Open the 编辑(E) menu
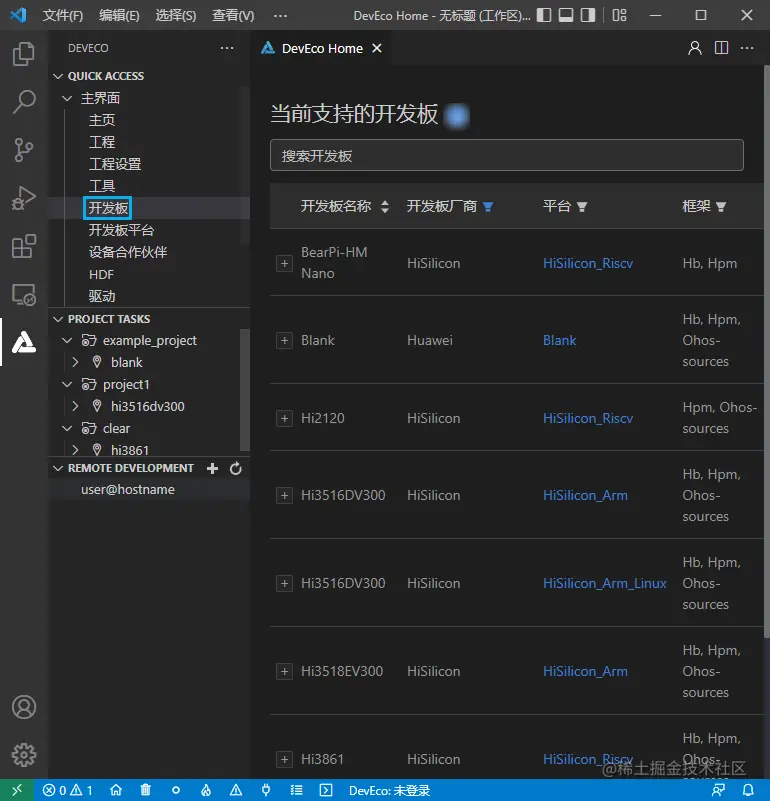 119,15
